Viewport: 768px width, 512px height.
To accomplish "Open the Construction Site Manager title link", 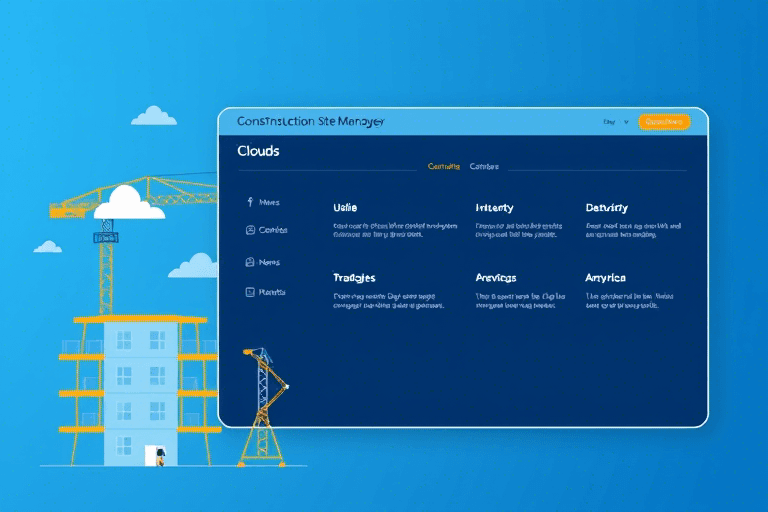I will click(311, 122).
